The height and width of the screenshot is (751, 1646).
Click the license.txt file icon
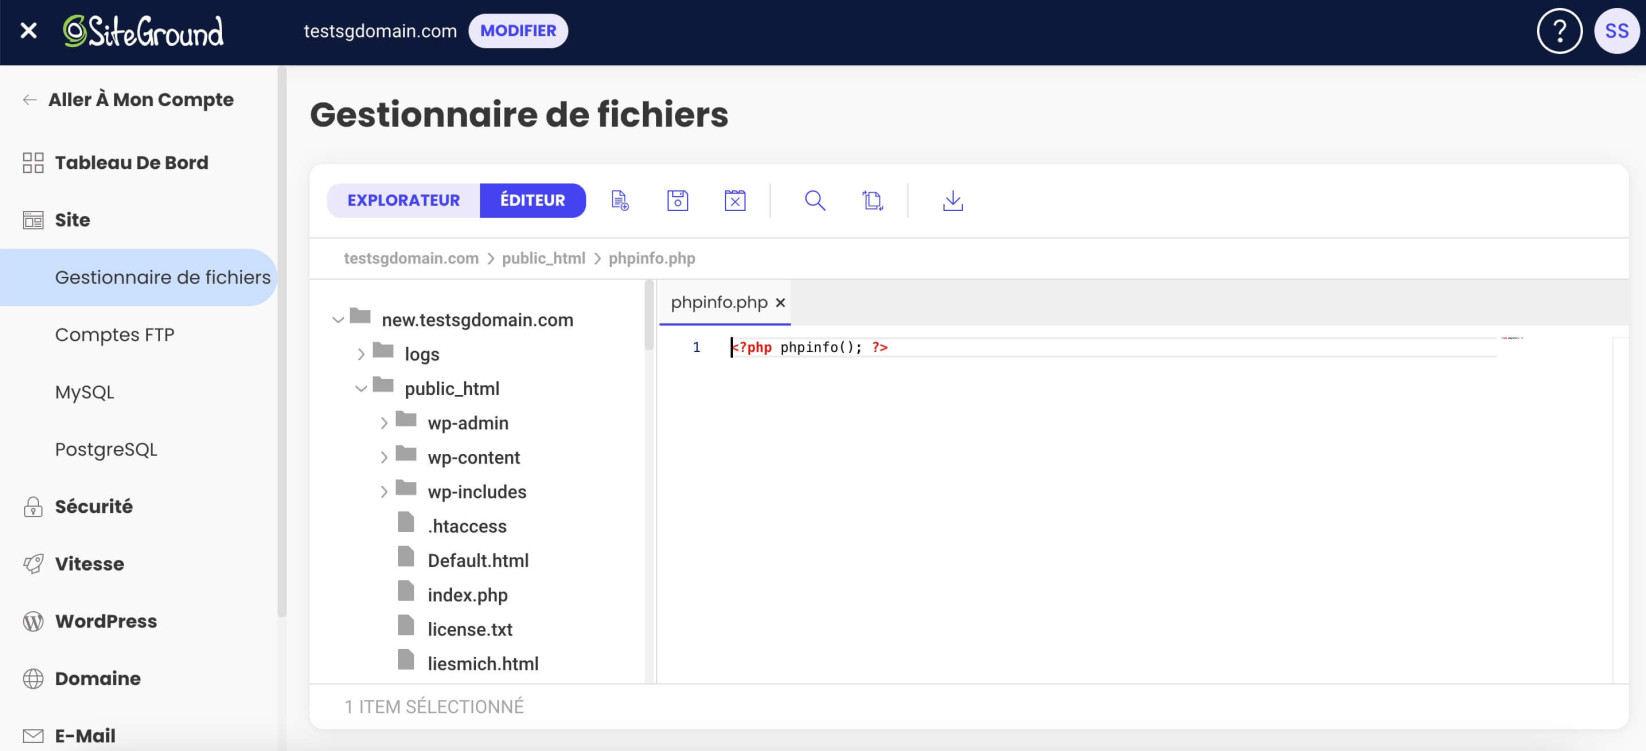click(406, 625)
